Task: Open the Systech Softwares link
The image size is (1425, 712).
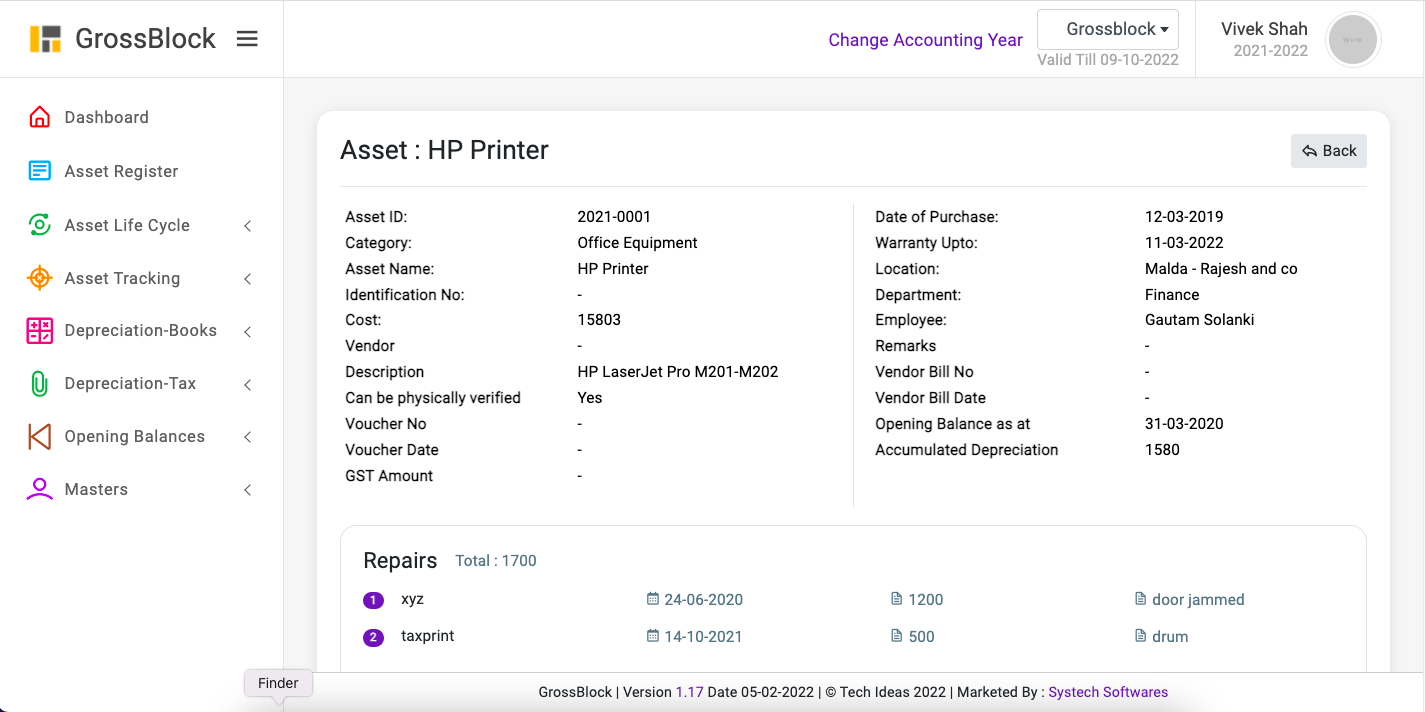Action: pyautogui.click(x=1107, y=692)
